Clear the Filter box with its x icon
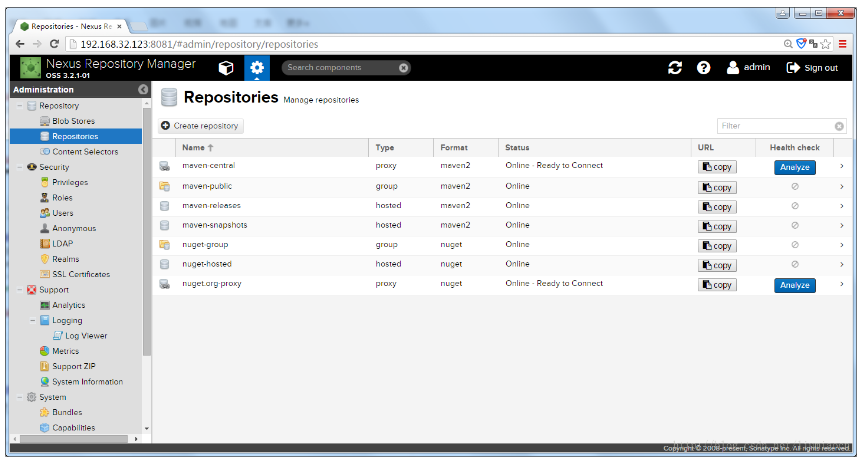Viewport: 863px width, 457px height. 839,126
